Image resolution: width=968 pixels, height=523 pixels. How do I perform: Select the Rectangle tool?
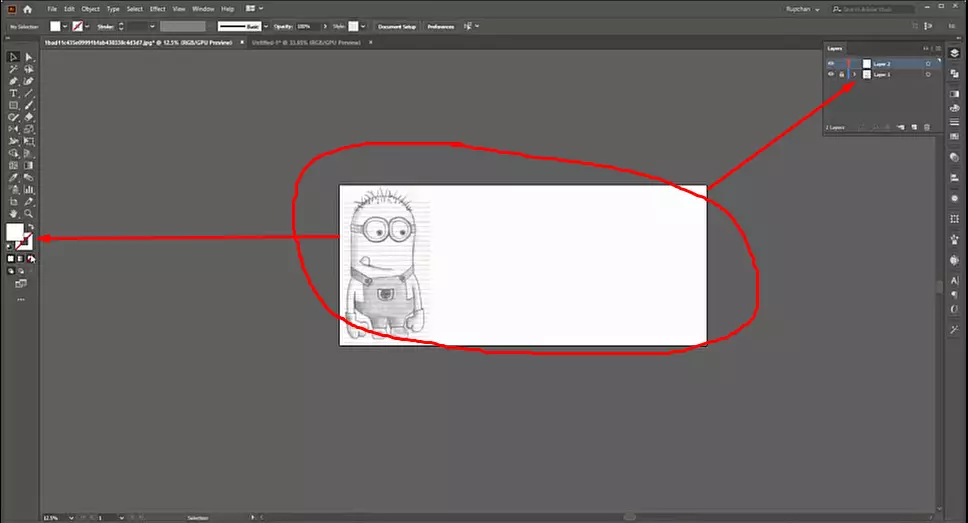pos(13,105)
